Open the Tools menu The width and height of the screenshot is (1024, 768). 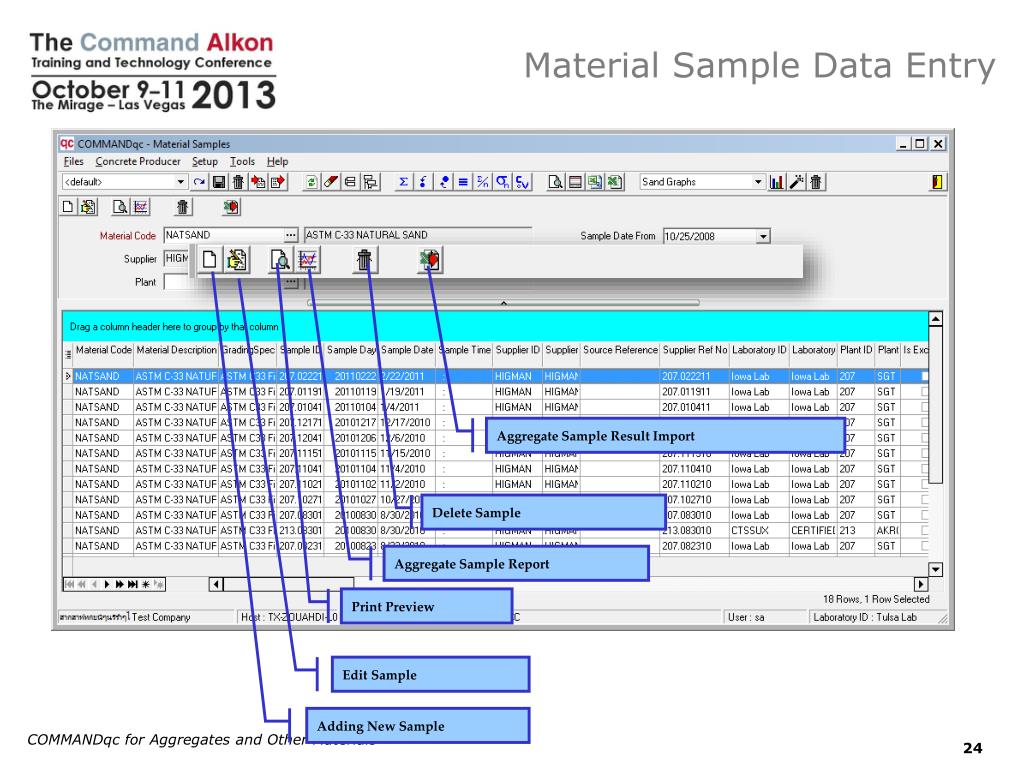tap(242, 161)
